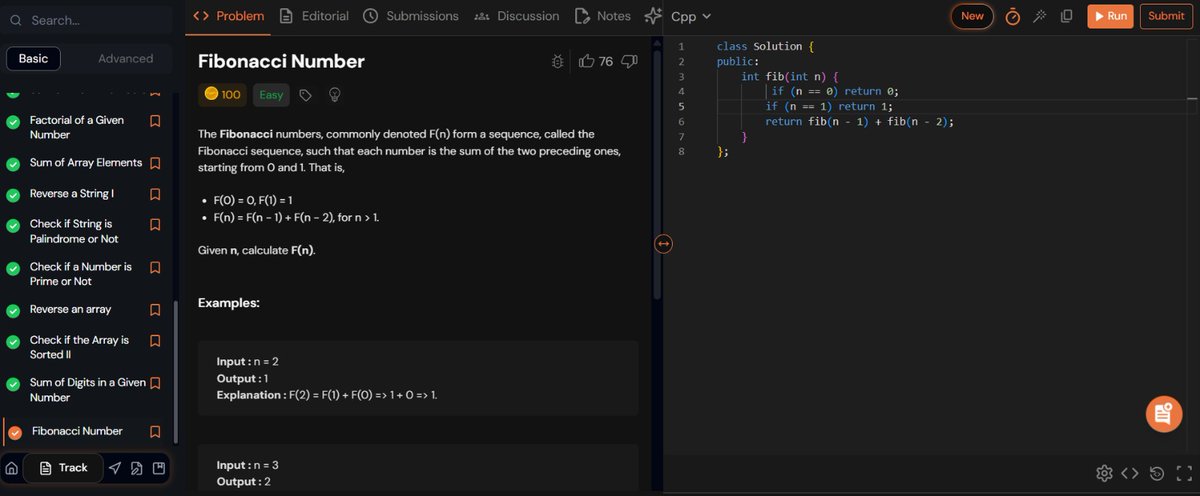Open the Editorial tab
The image size is (1200, 496).
point(314,16)
